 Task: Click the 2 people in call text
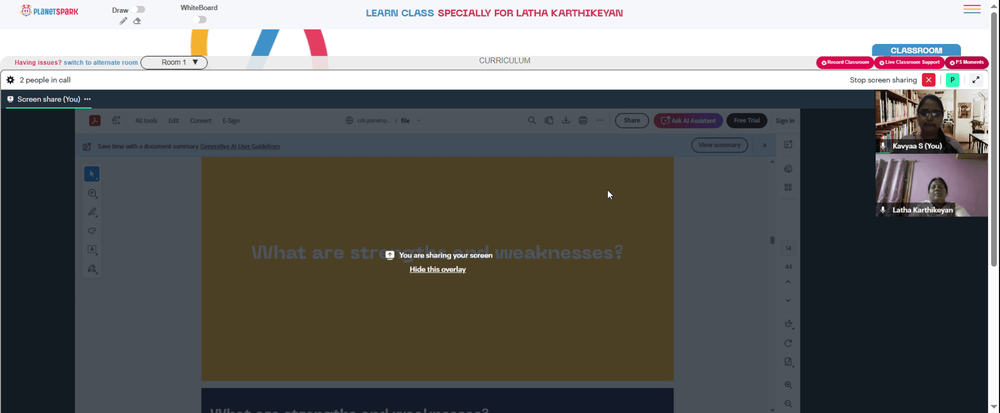45,80
